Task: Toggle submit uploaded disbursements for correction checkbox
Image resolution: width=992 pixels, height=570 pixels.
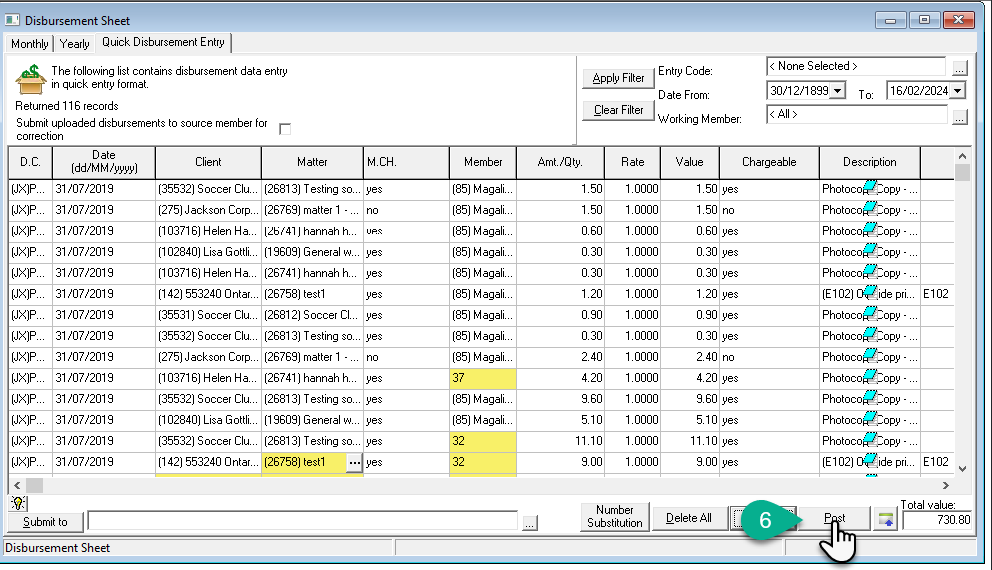Action: [285, 129]
